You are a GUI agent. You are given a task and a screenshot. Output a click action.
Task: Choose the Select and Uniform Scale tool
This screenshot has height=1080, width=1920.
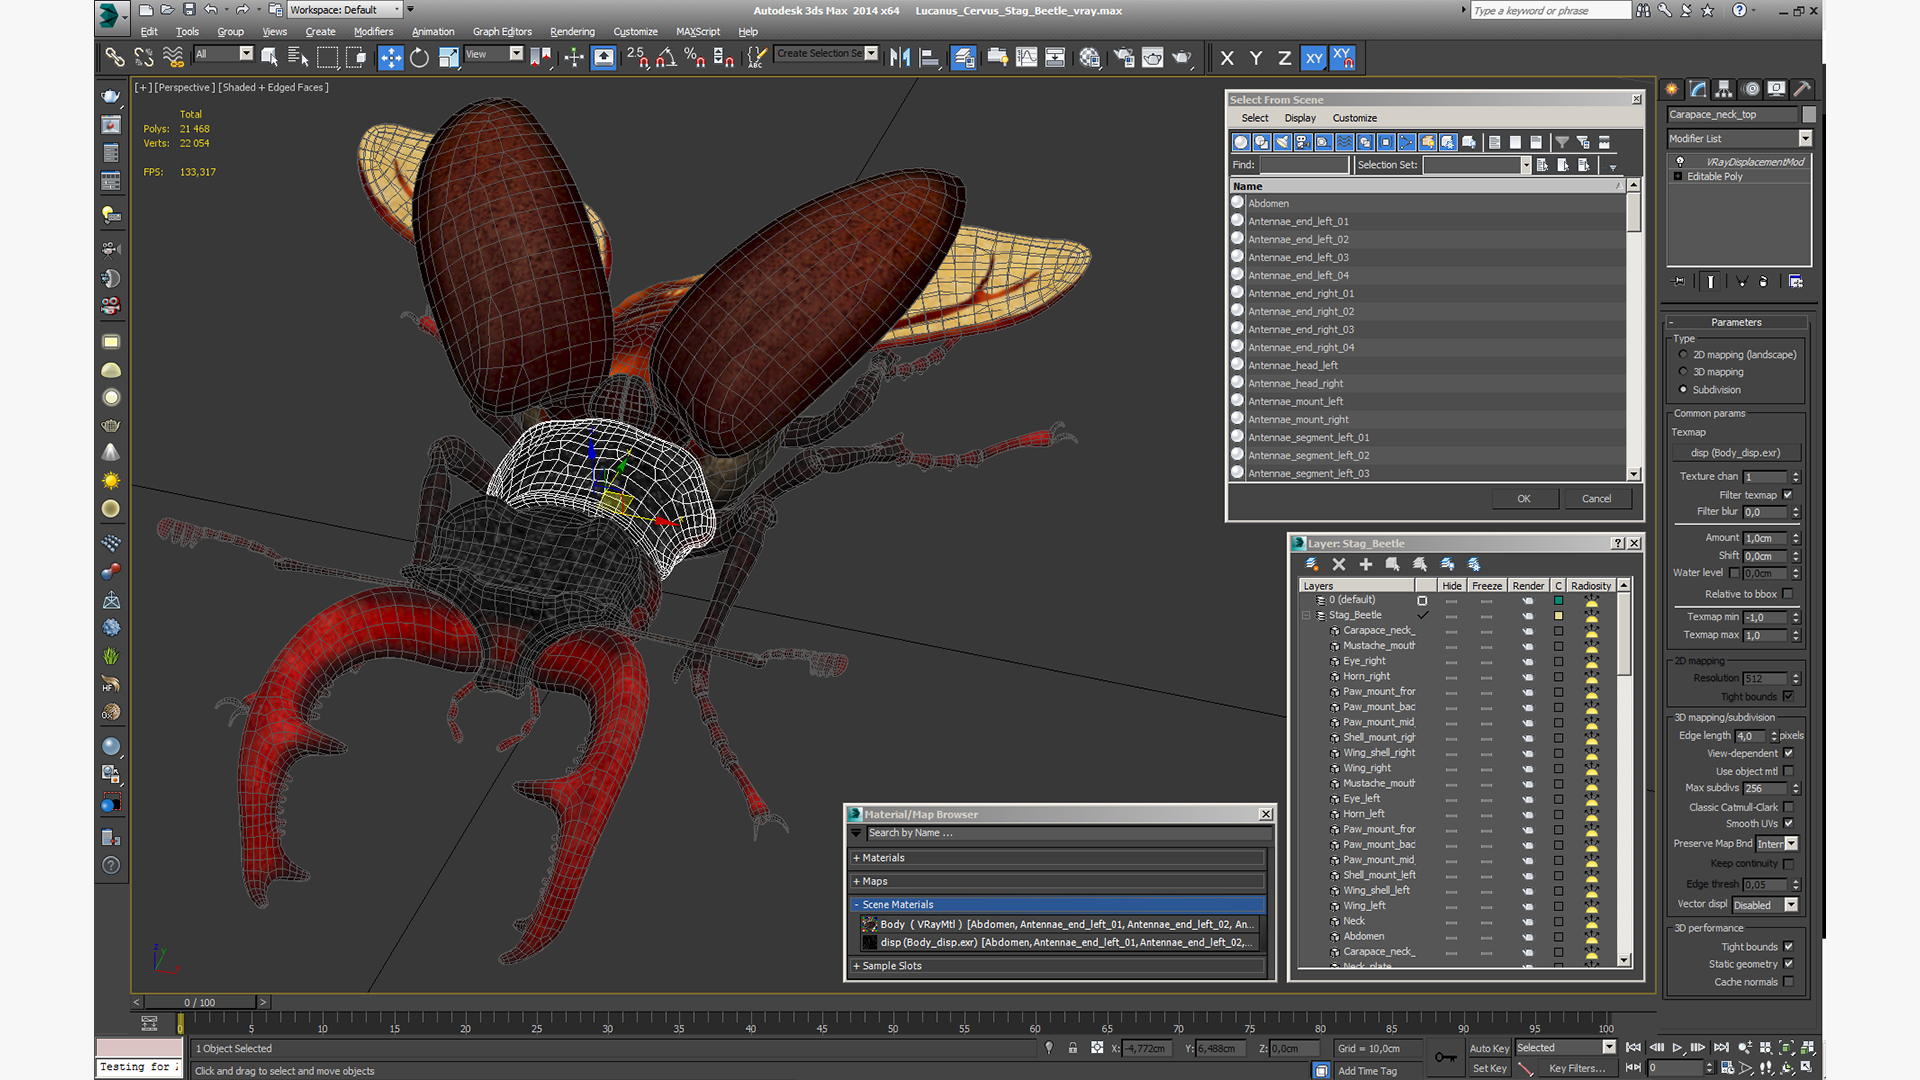coord(448,58)
